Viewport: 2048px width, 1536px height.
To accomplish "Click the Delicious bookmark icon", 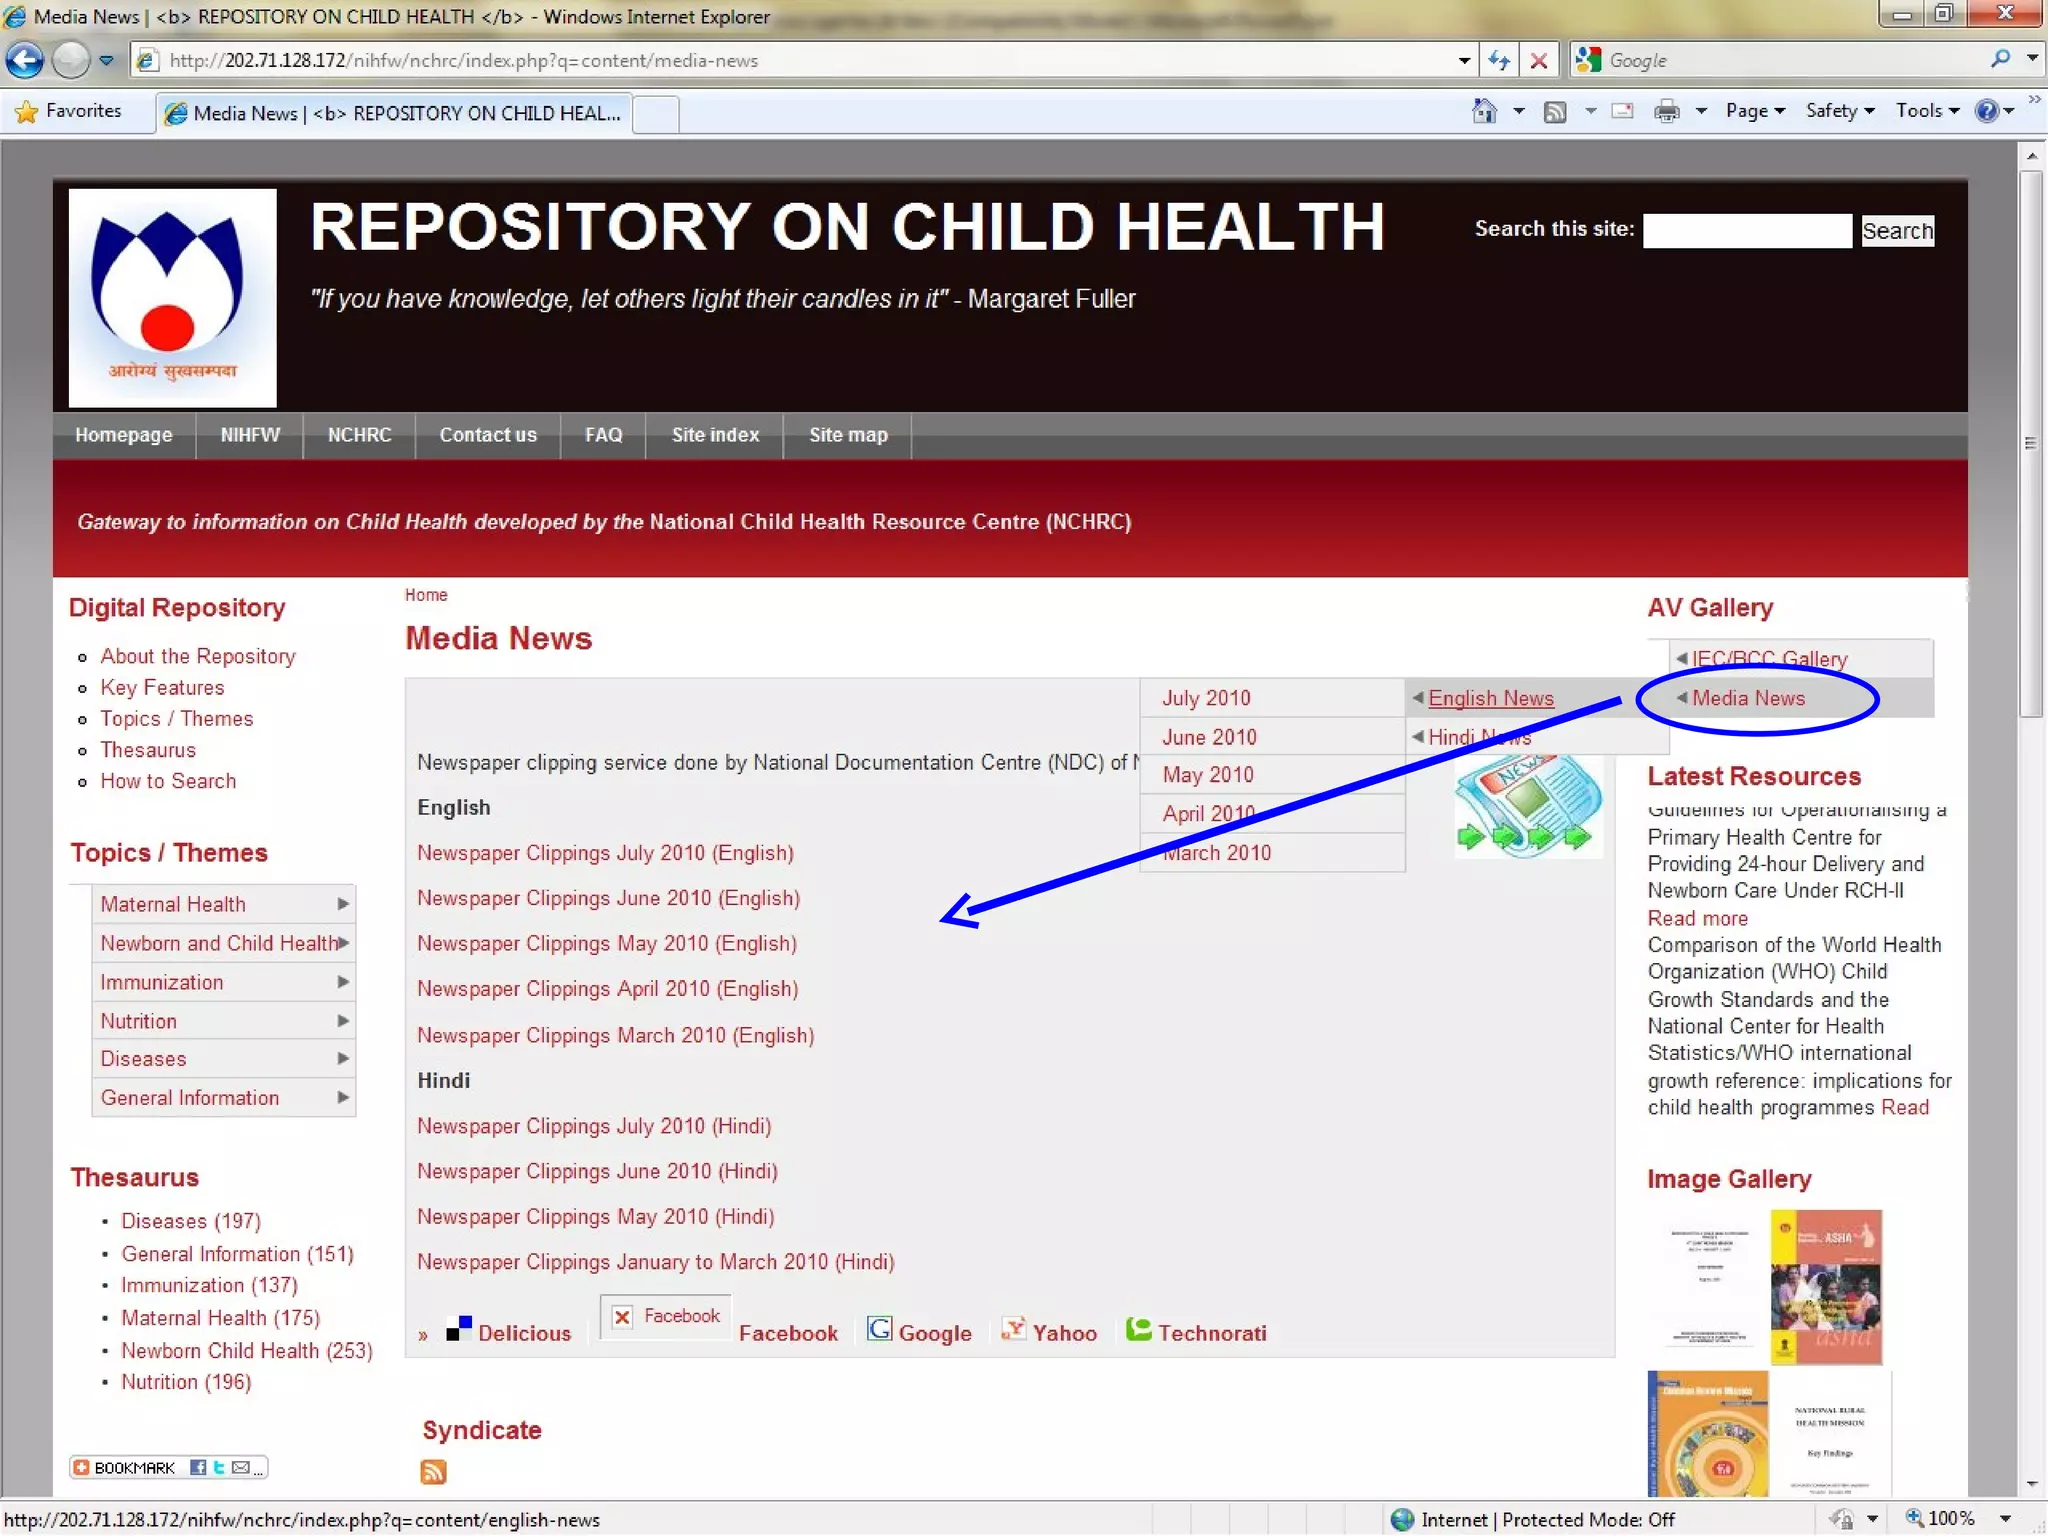I will point(459,1329).
